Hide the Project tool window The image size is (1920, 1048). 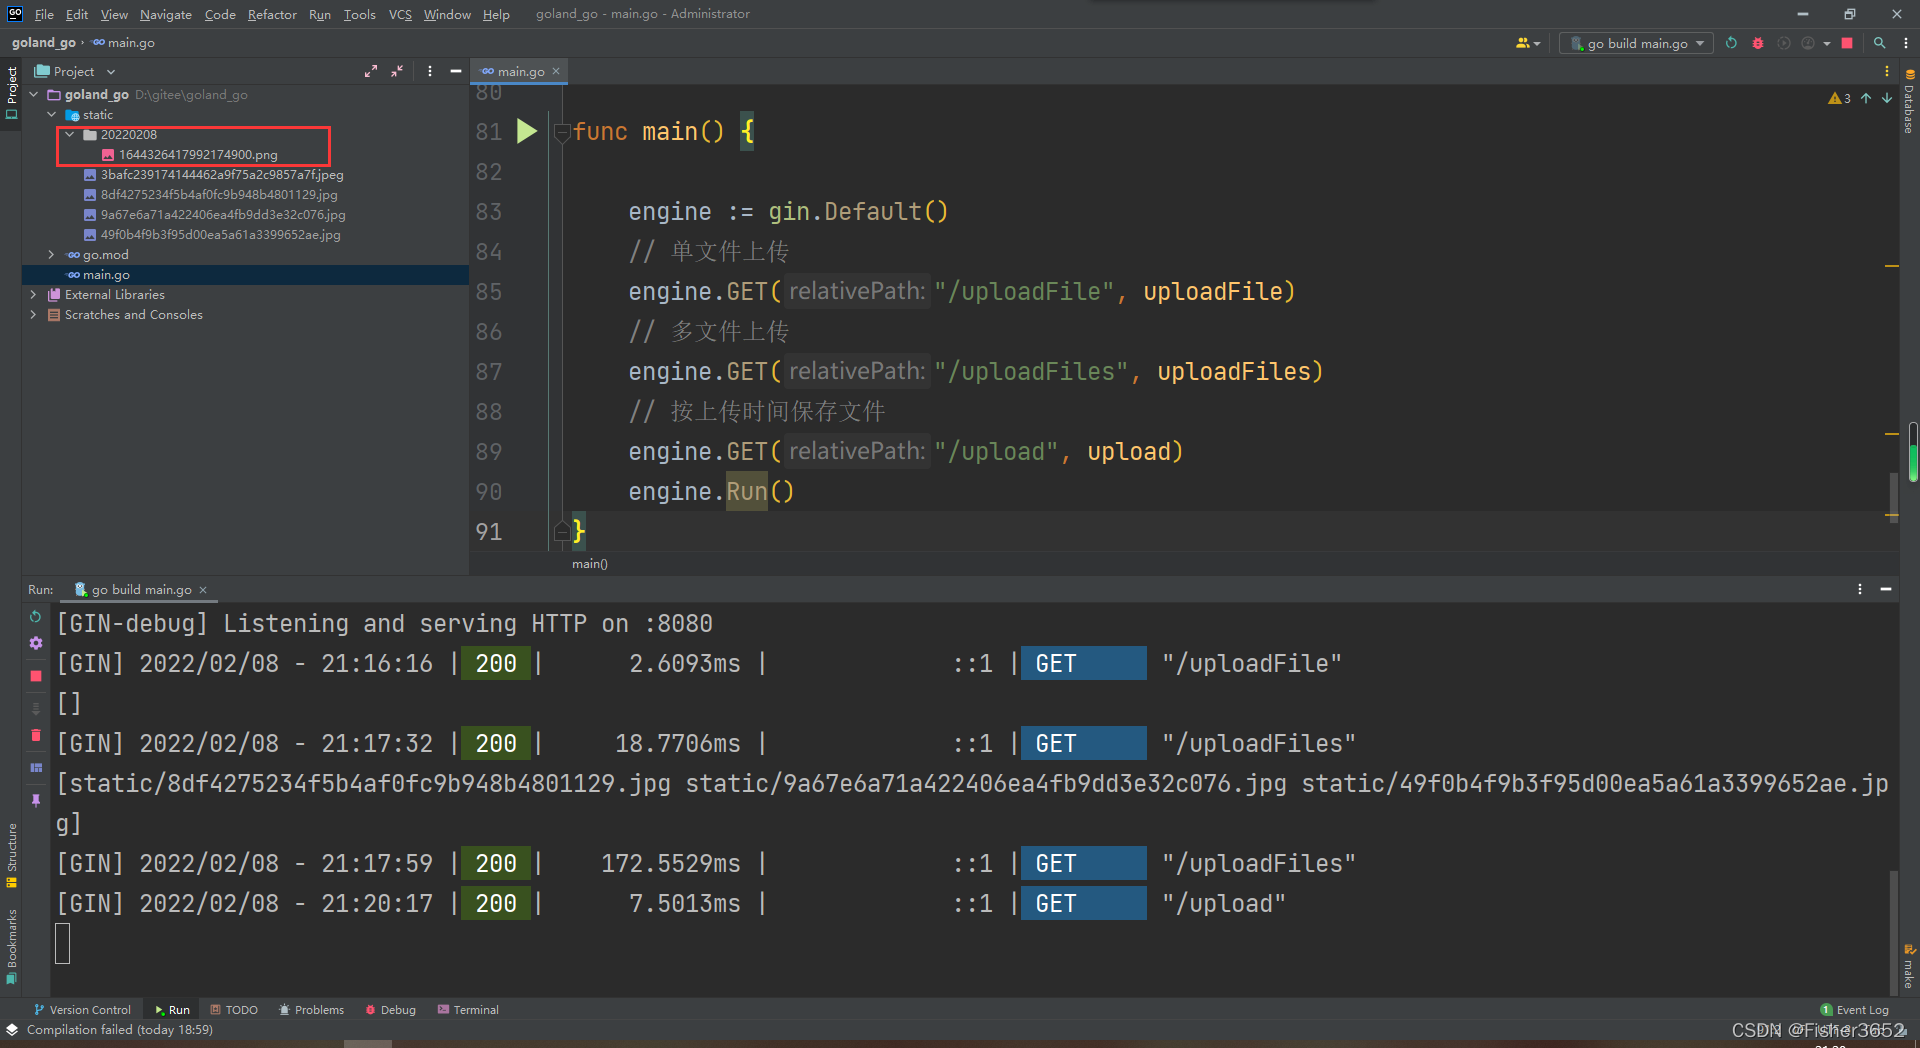[x=456, y=71]
